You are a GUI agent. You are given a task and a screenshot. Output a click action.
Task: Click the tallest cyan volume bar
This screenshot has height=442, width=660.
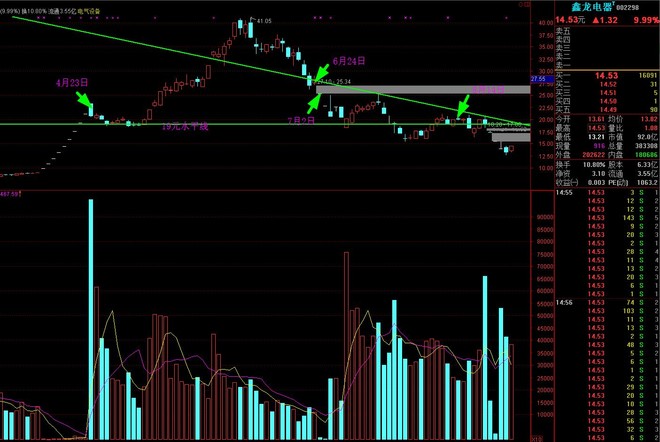click(x=90, y=320)
